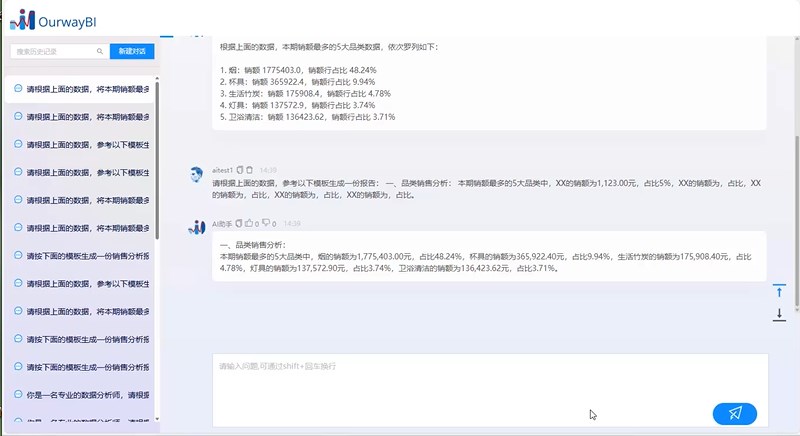Dislike the AI助手 reply with thumbs-down
This screenshot has width=800, height=436.
click(x=266, y=223)
